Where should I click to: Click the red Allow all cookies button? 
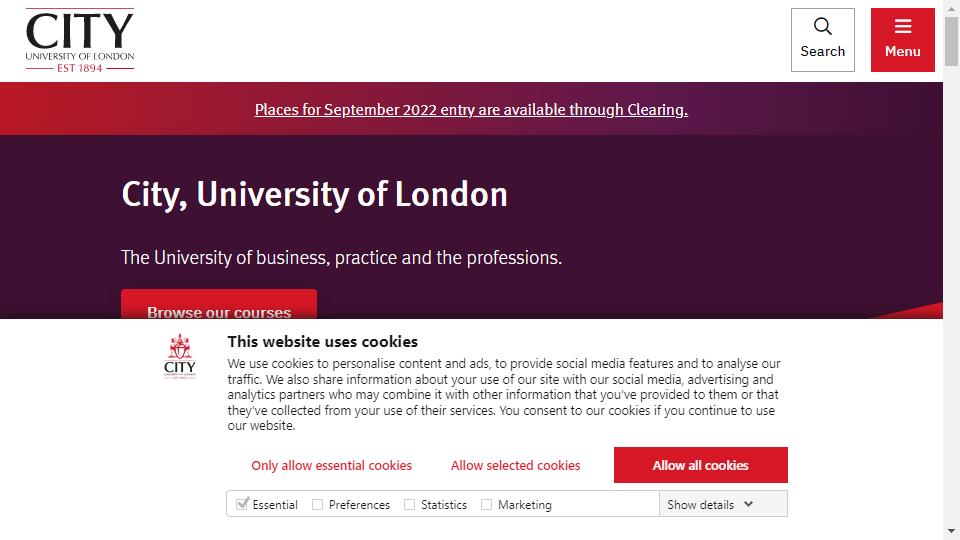point(700,465)
